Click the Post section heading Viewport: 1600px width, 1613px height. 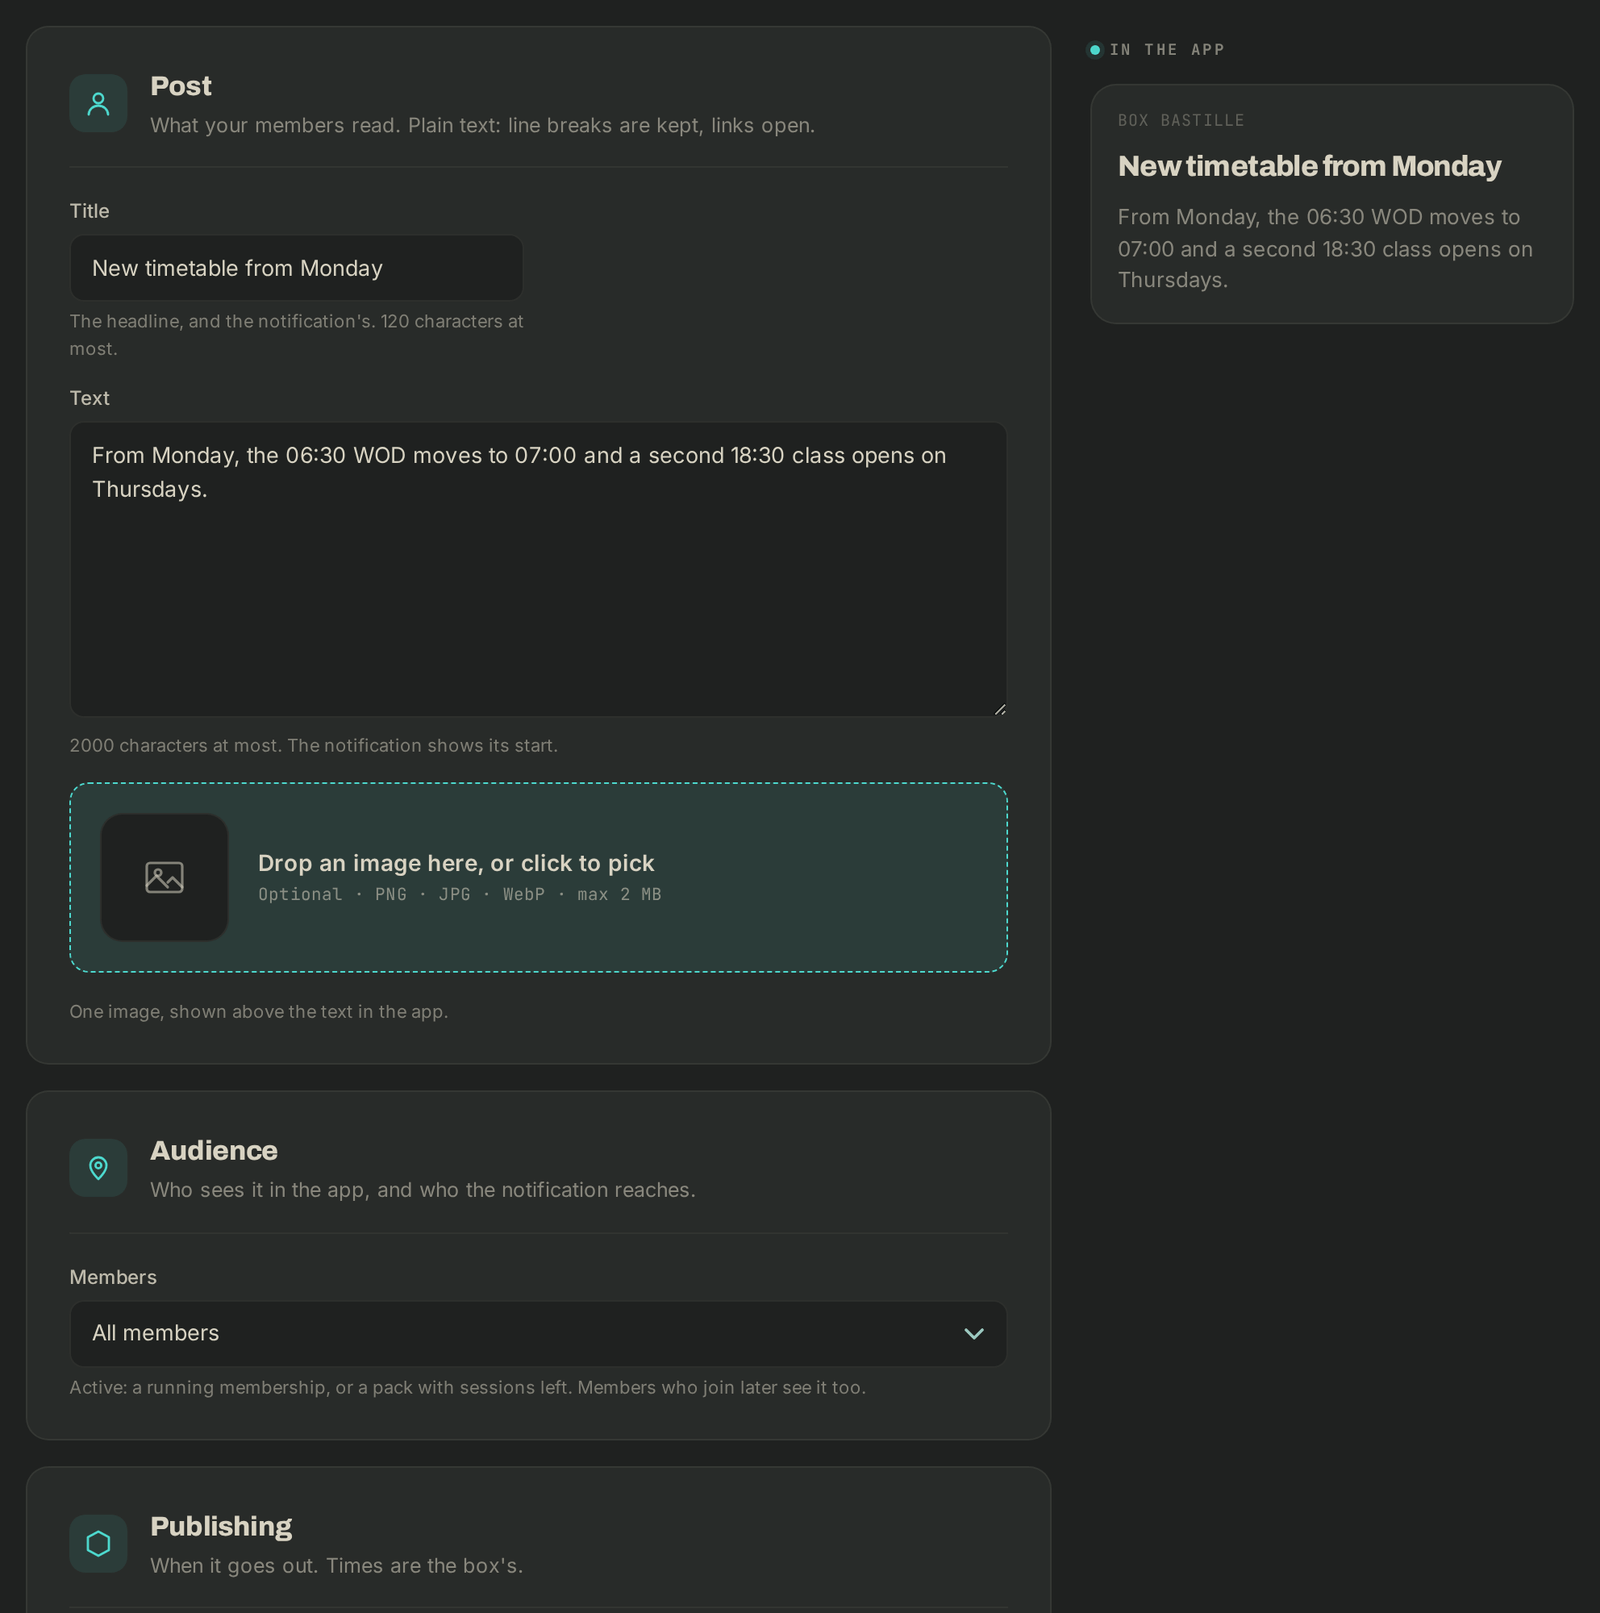[181, 86]
